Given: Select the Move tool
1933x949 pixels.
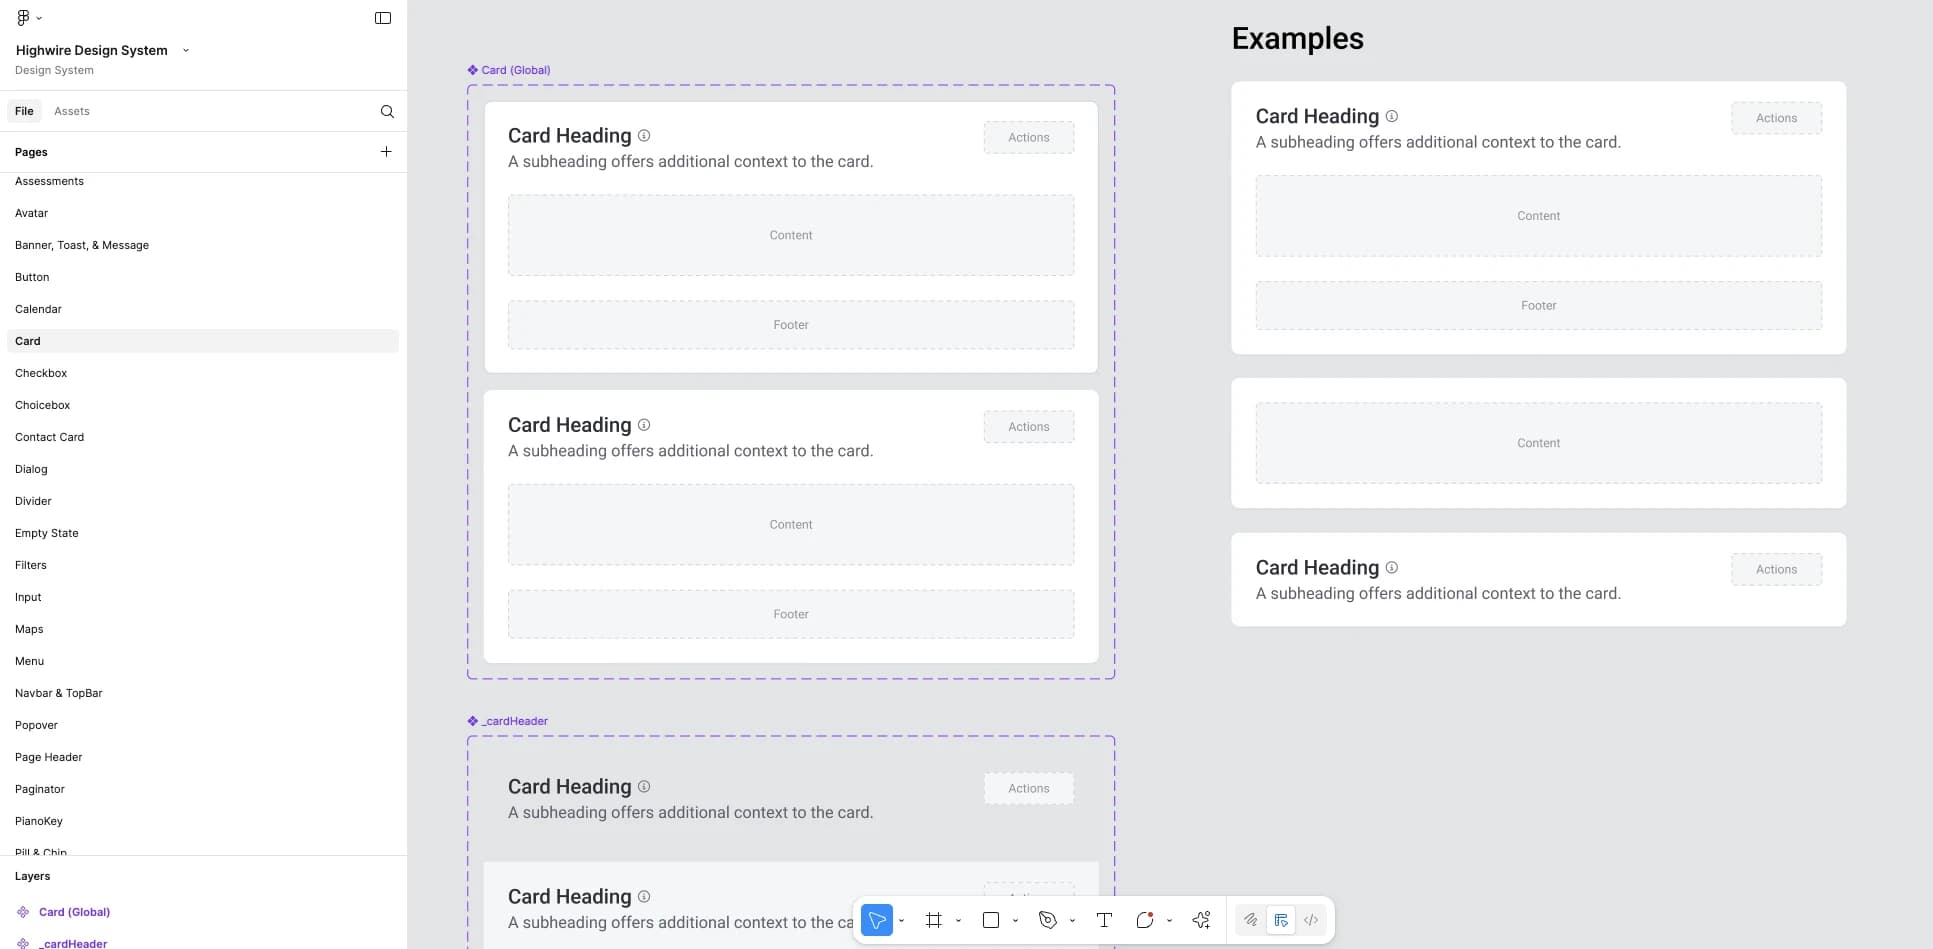Looking at the screenshot, I should 877,920.
